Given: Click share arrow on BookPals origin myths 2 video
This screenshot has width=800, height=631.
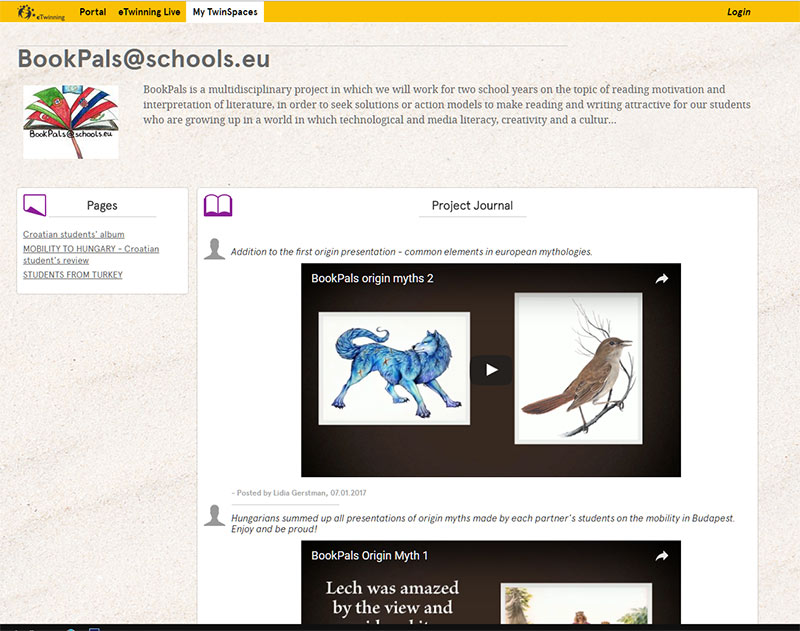Looking at the screenshot, I should click(662, 279).
